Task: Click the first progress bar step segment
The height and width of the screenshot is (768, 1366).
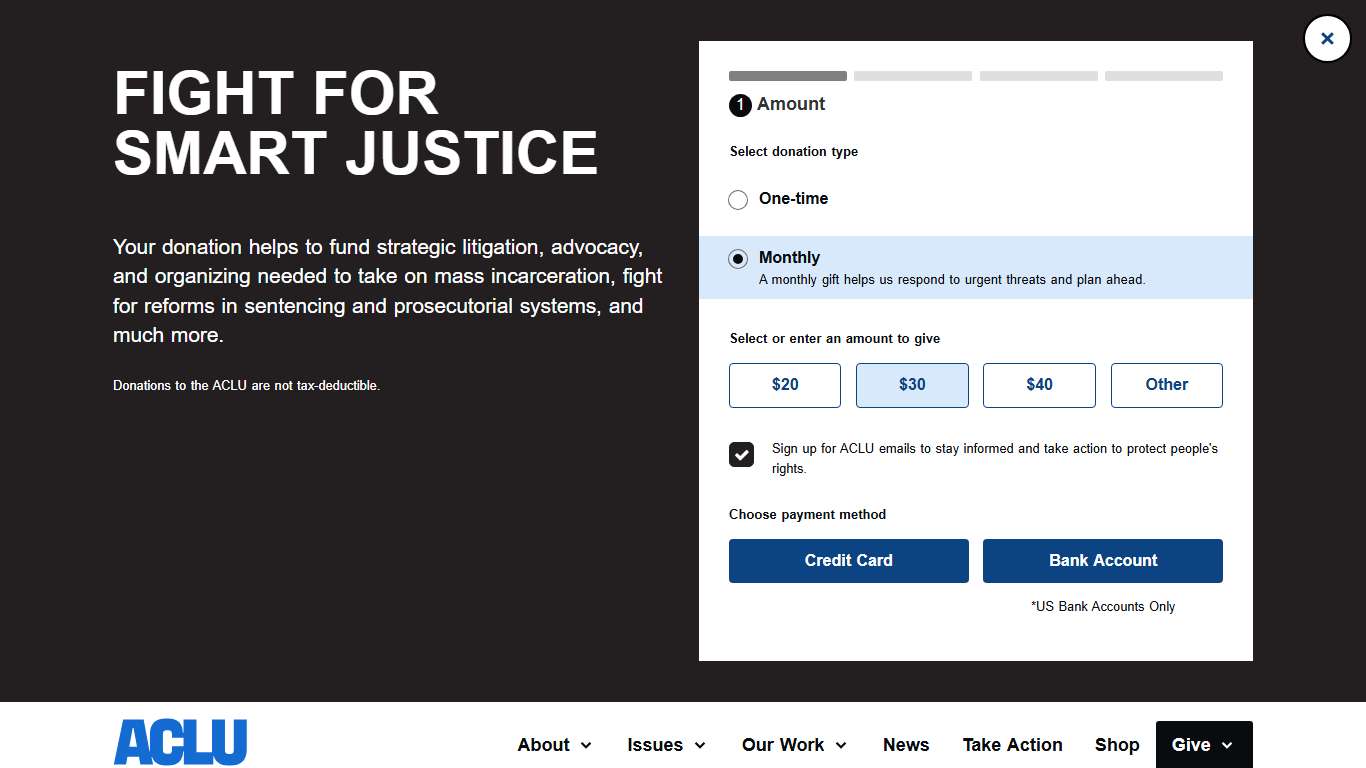Action: [x=787, y=76]
